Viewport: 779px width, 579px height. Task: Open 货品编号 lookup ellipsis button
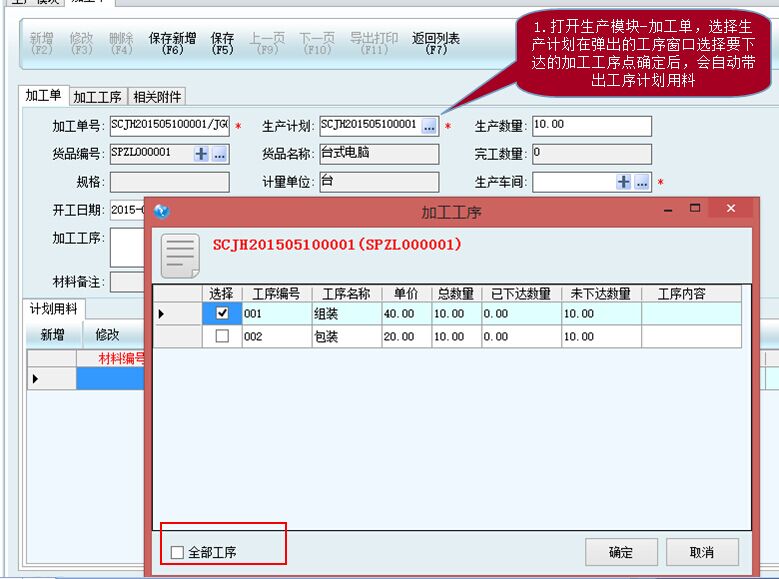click(x=220, y=154)
